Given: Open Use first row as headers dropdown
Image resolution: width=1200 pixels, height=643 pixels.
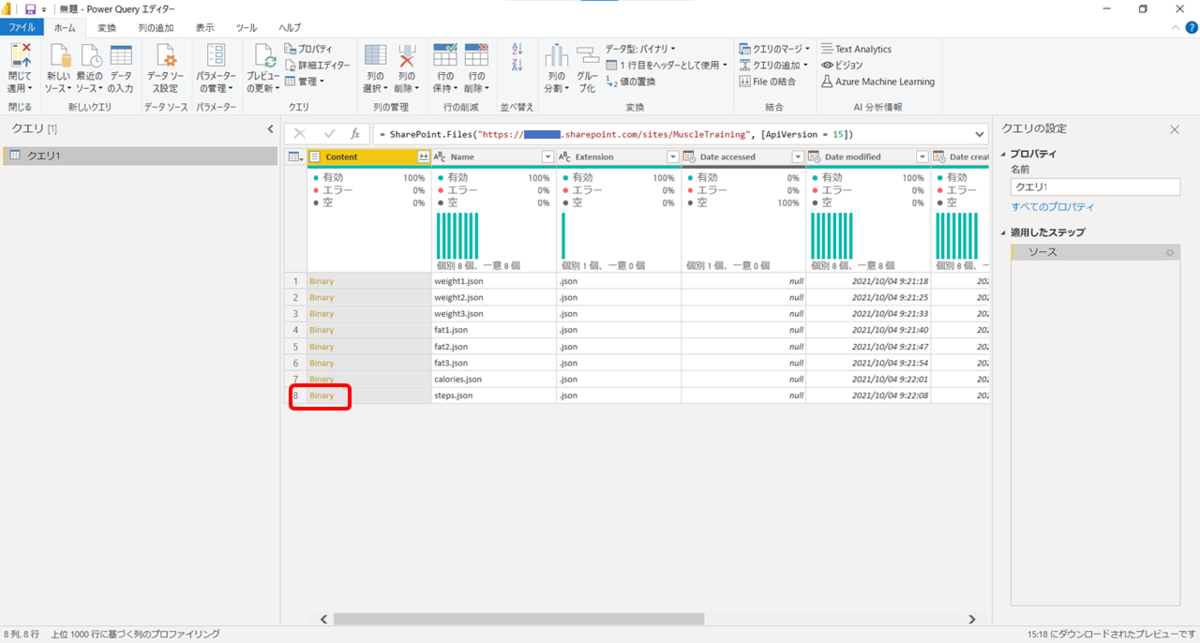Looking at the screenshot, I should tap(667, 65).
